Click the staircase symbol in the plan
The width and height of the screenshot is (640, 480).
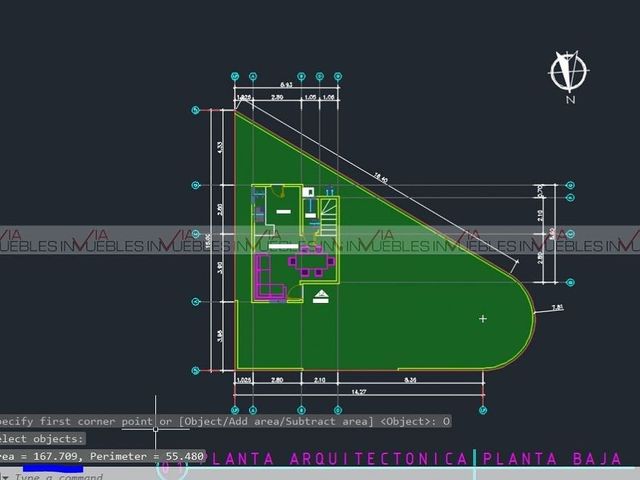coord(329,217)
